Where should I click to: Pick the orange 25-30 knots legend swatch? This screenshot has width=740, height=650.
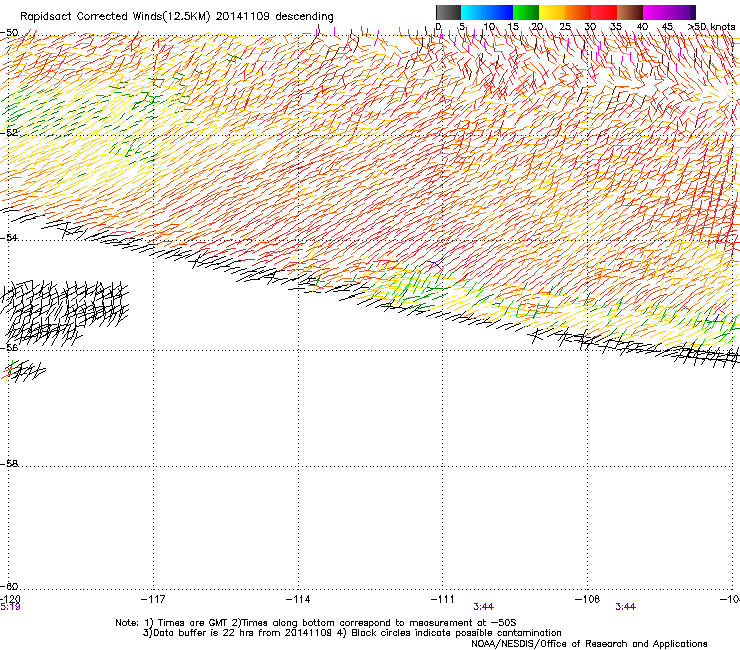(578, 12)
